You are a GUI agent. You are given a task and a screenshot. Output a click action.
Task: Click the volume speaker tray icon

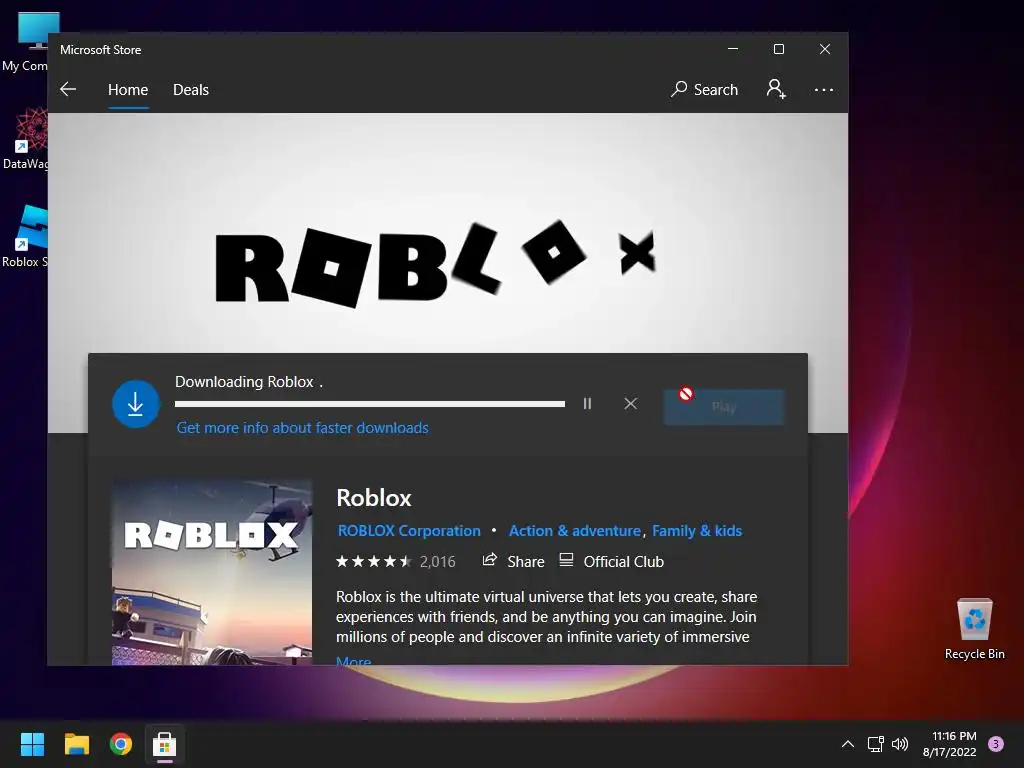tap(900, 744)
